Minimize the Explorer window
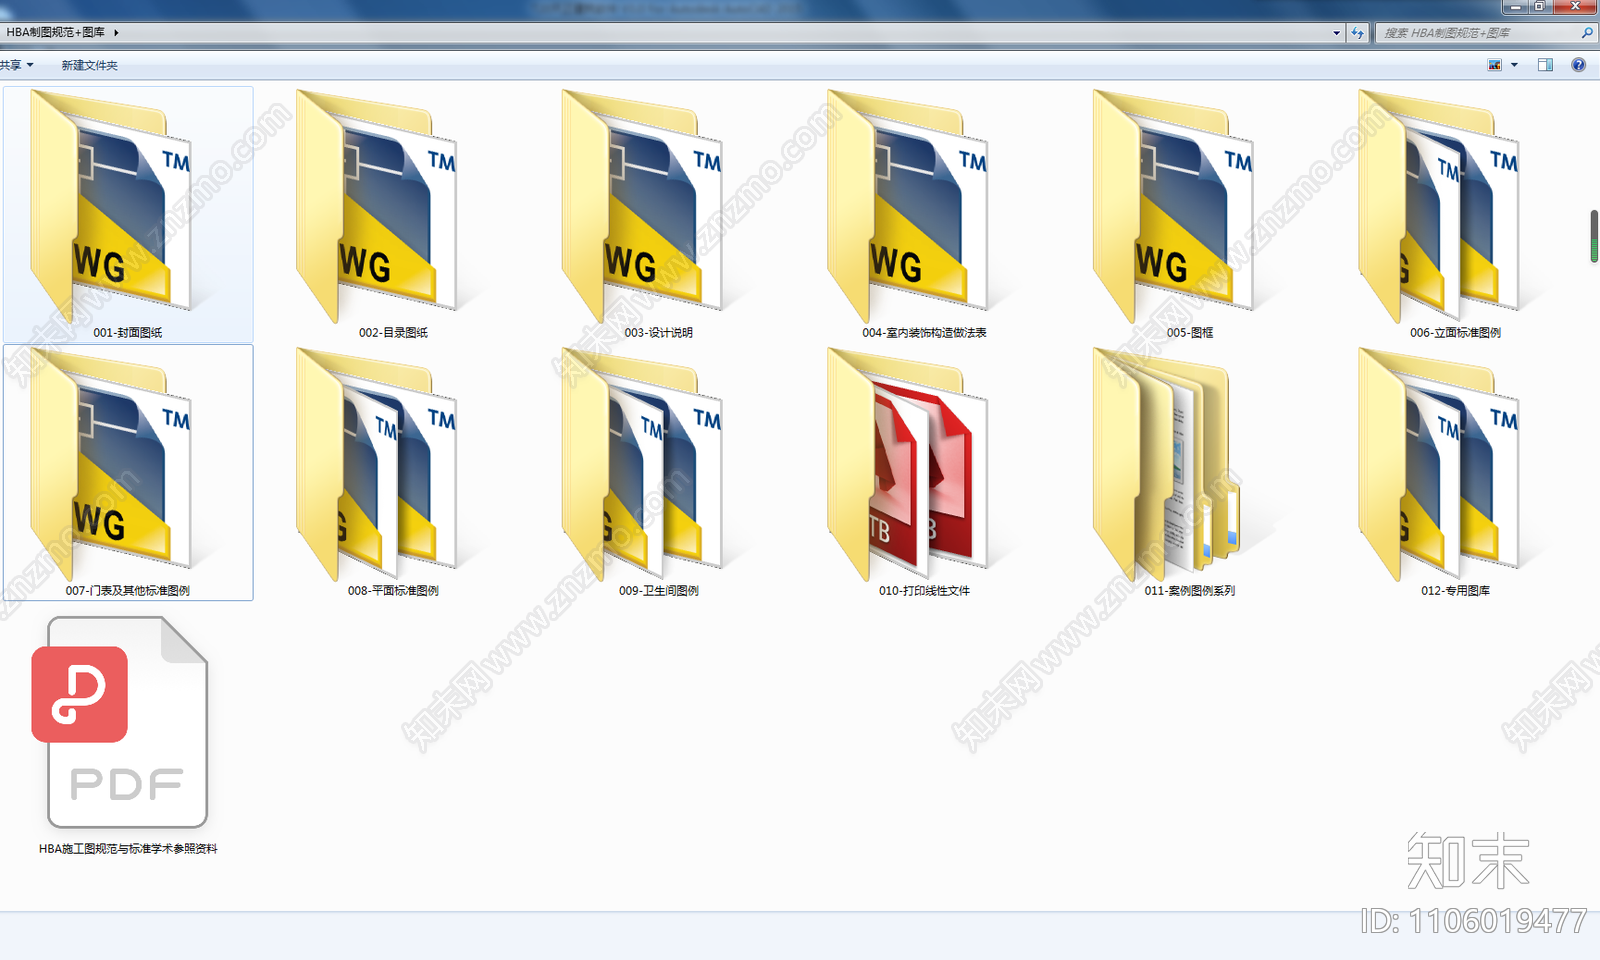Viewport: 1600px width, 960px height. (1516, 6)
